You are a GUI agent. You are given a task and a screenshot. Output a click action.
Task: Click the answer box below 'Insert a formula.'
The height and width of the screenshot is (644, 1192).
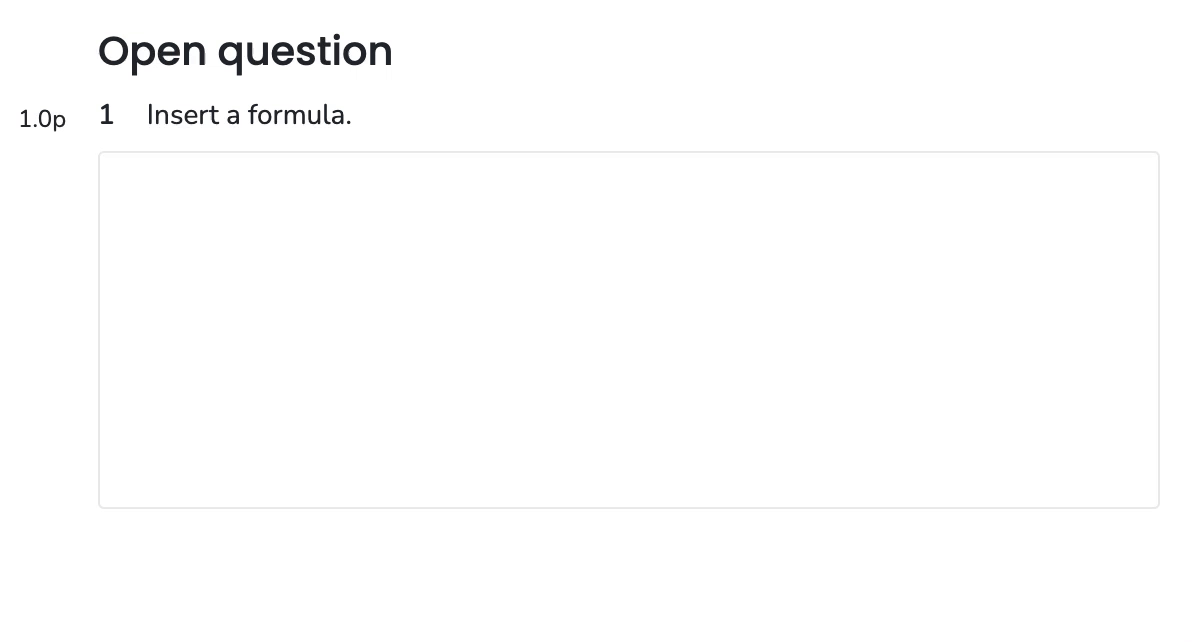[x=629, y=330]
